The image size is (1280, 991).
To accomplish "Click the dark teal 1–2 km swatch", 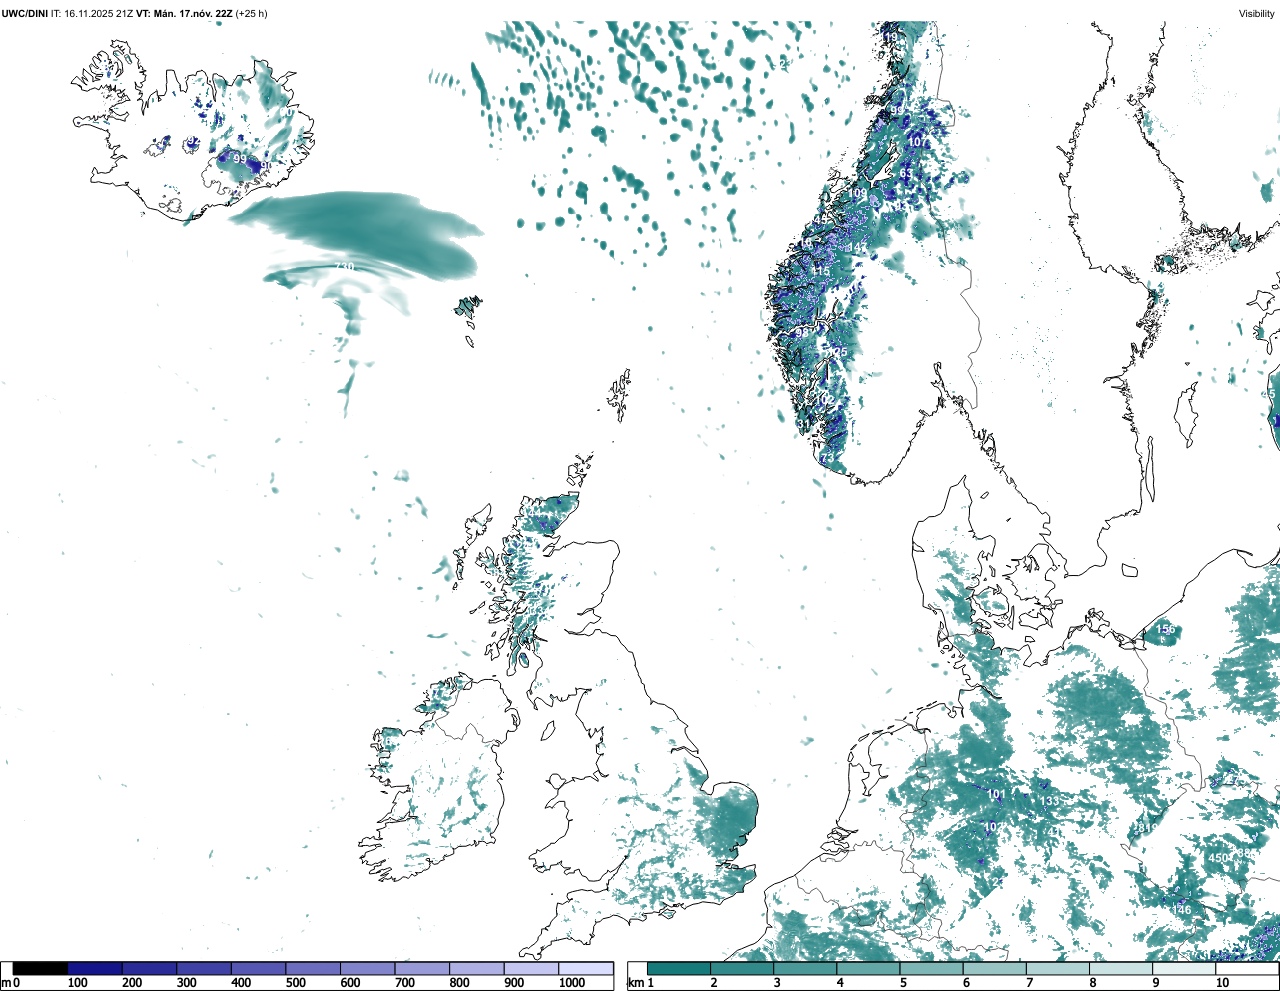I will [x=679, y=969].
